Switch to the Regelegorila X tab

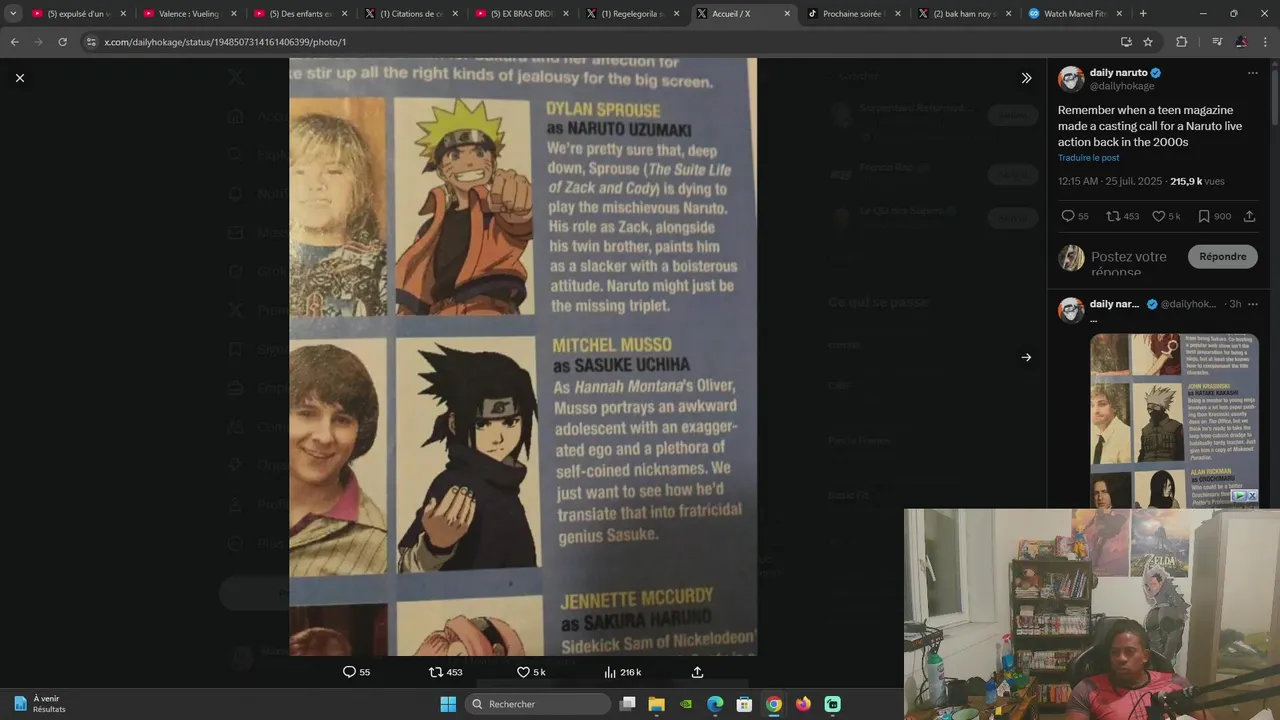coord(631,14)
